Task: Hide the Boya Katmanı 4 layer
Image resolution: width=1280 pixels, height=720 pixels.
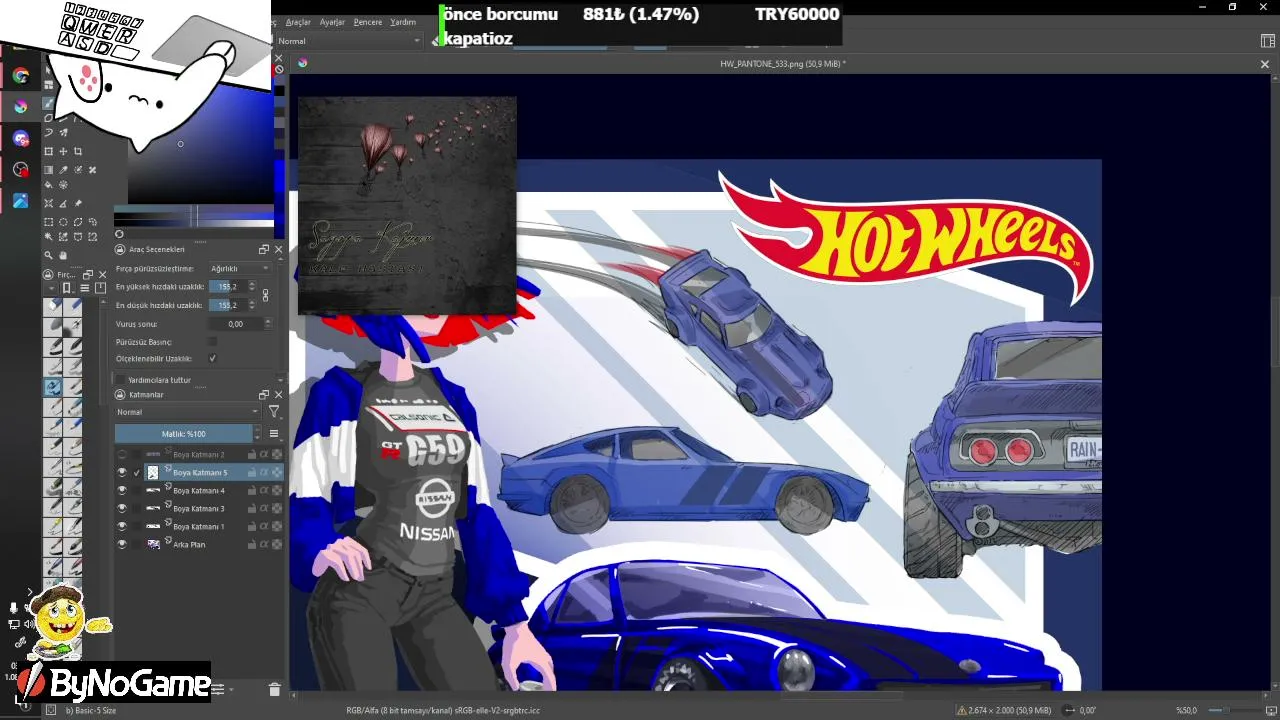Action: click(x=122, y=490)
